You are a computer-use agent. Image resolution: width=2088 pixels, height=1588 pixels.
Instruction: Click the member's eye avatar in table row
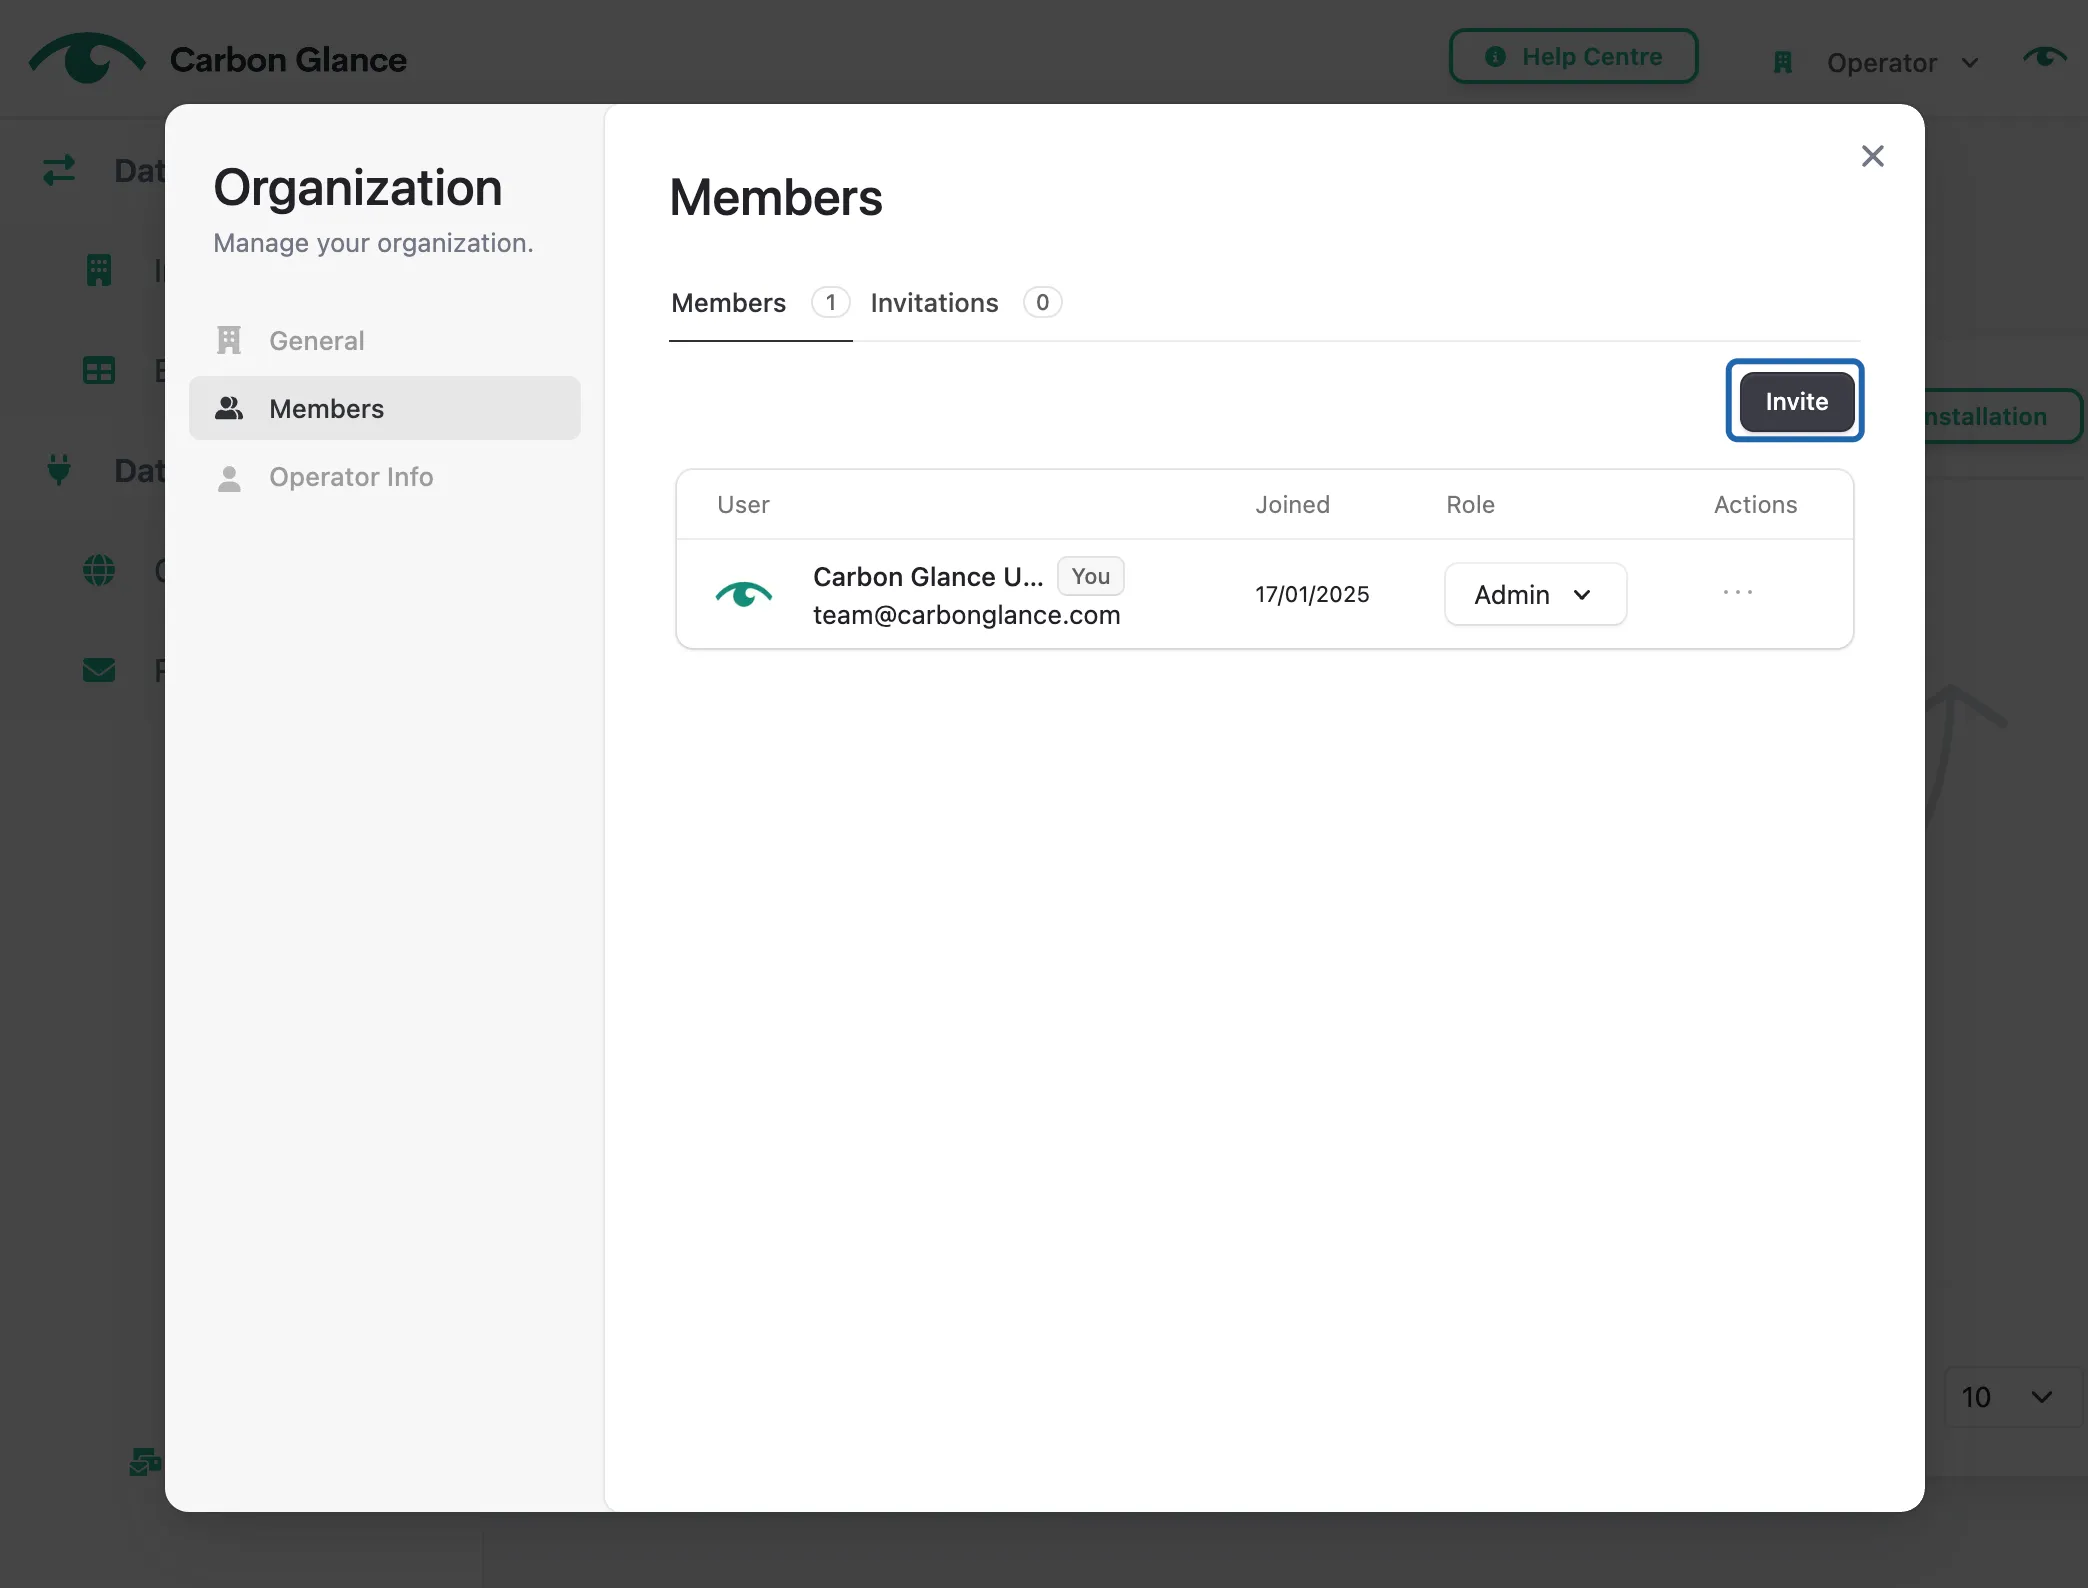click(744, 595)
